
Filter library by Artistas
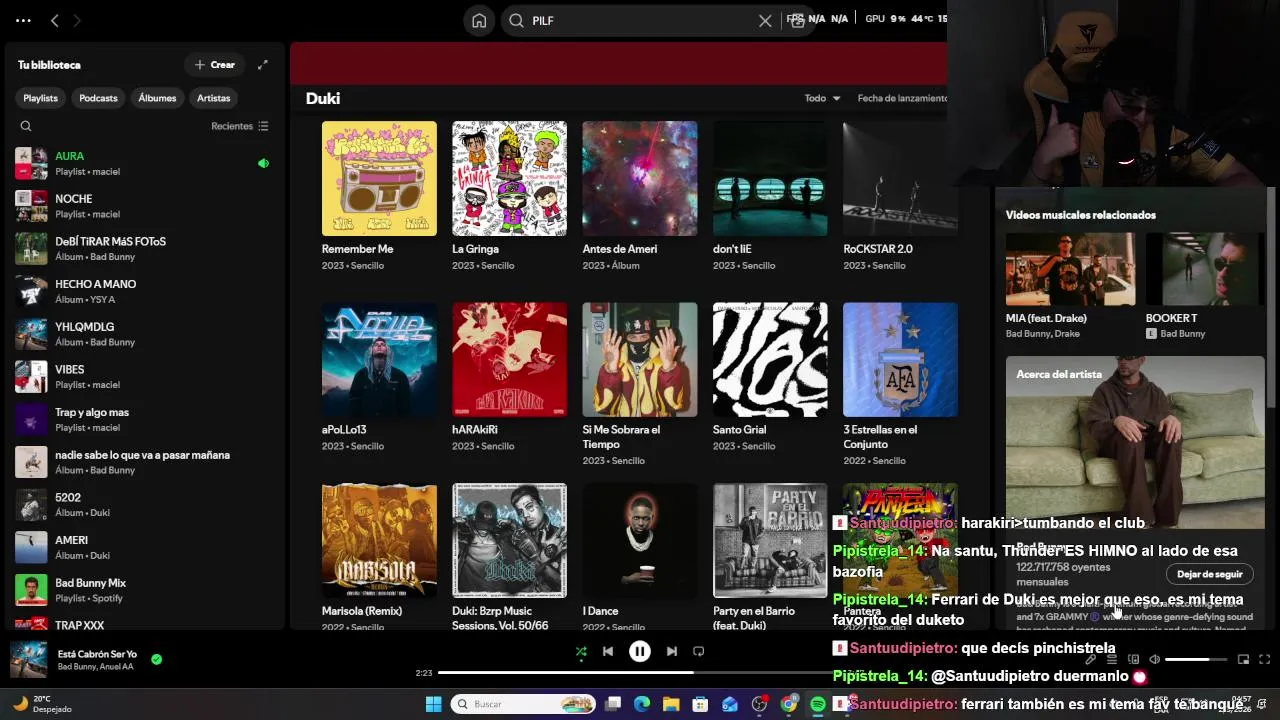[x=213, y=98]
